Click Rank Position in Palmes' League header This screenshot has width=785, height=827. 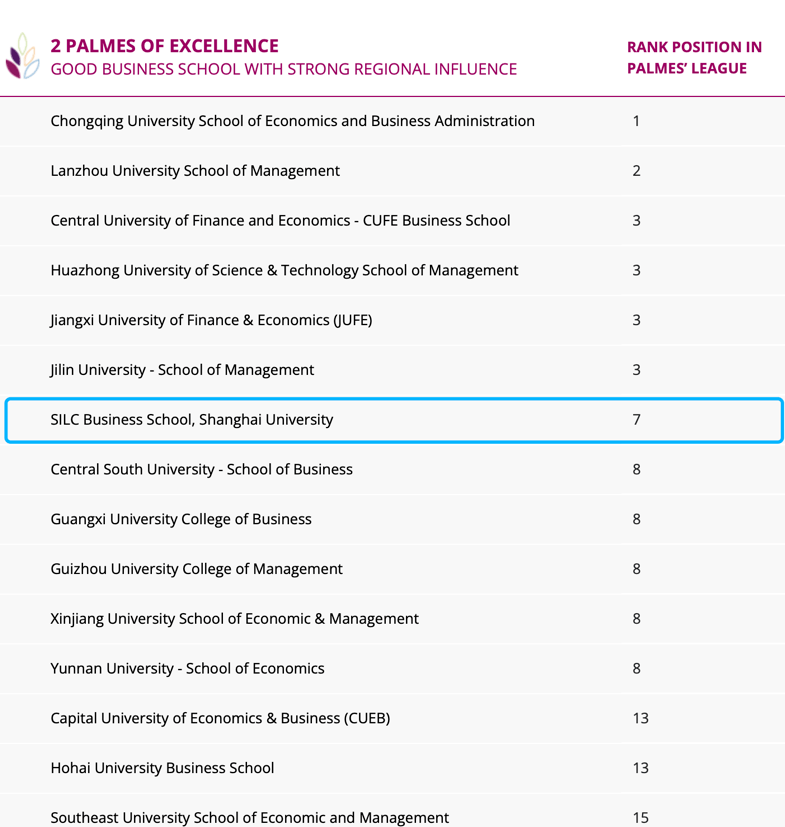[693, 58]
